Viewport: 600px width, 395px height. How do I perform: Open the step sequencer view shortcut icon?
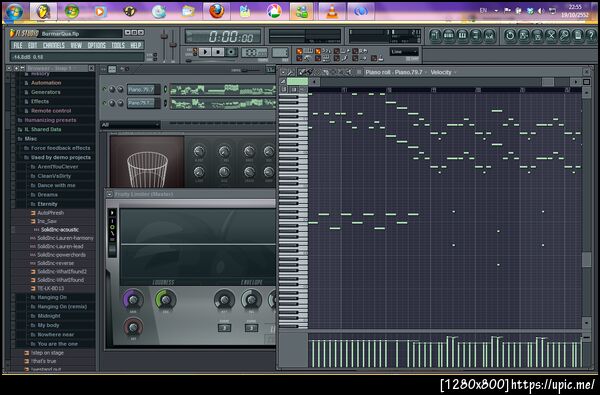pos(448,36)
